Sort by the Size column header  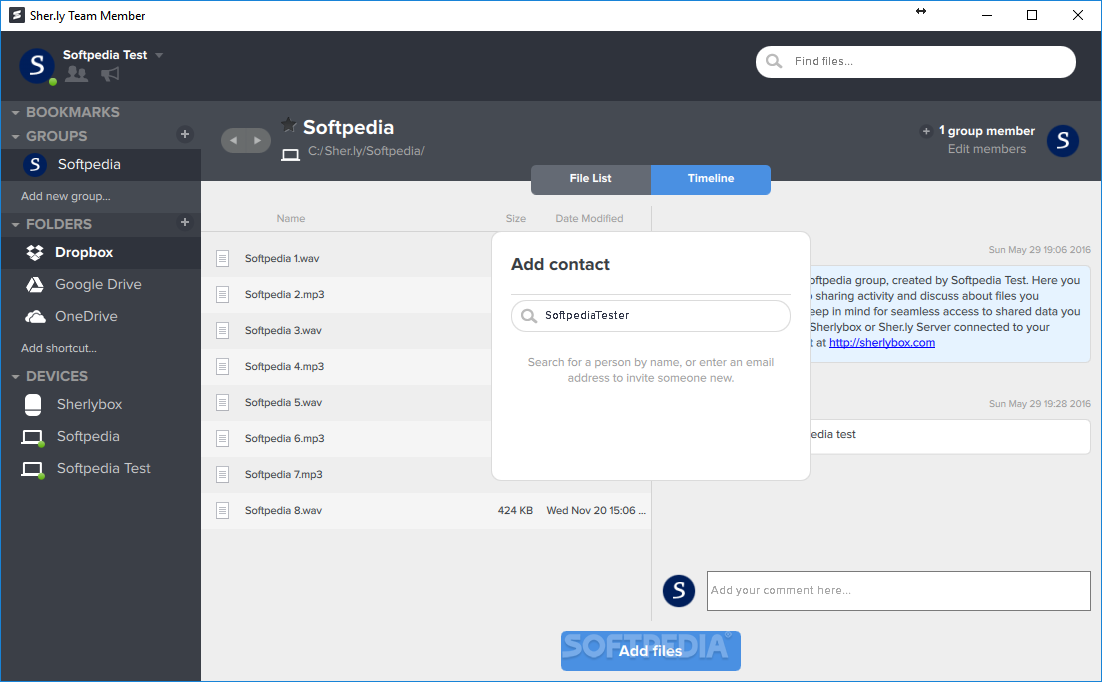click(516, 219)
